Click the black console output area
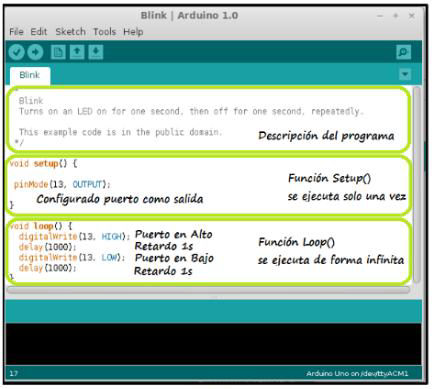432x389 pixels. tap(213, 344)
